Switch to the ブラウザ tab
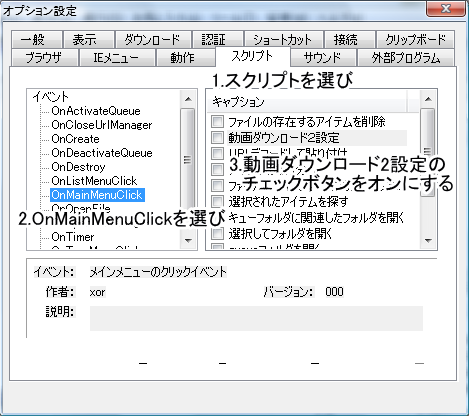The height and width of the screenshot is (416, 469). [x=44, y=58]
